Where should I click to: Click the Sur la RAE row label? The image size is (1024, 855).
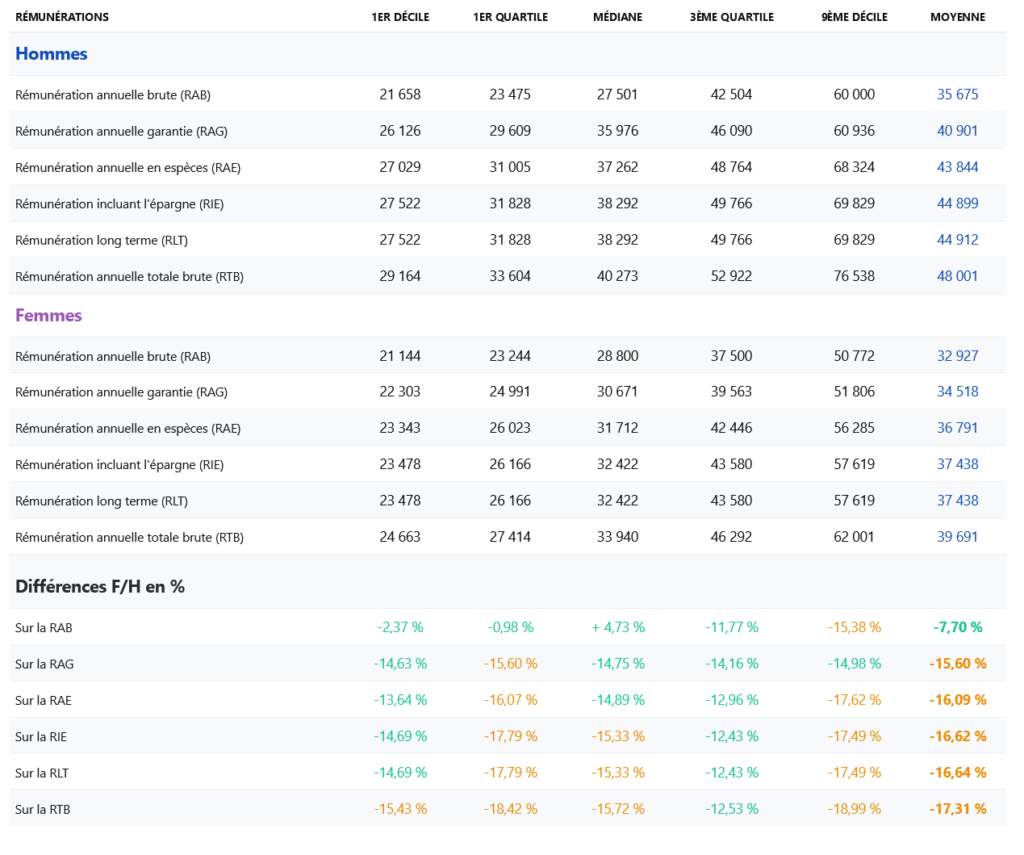[x=43, y=700]
